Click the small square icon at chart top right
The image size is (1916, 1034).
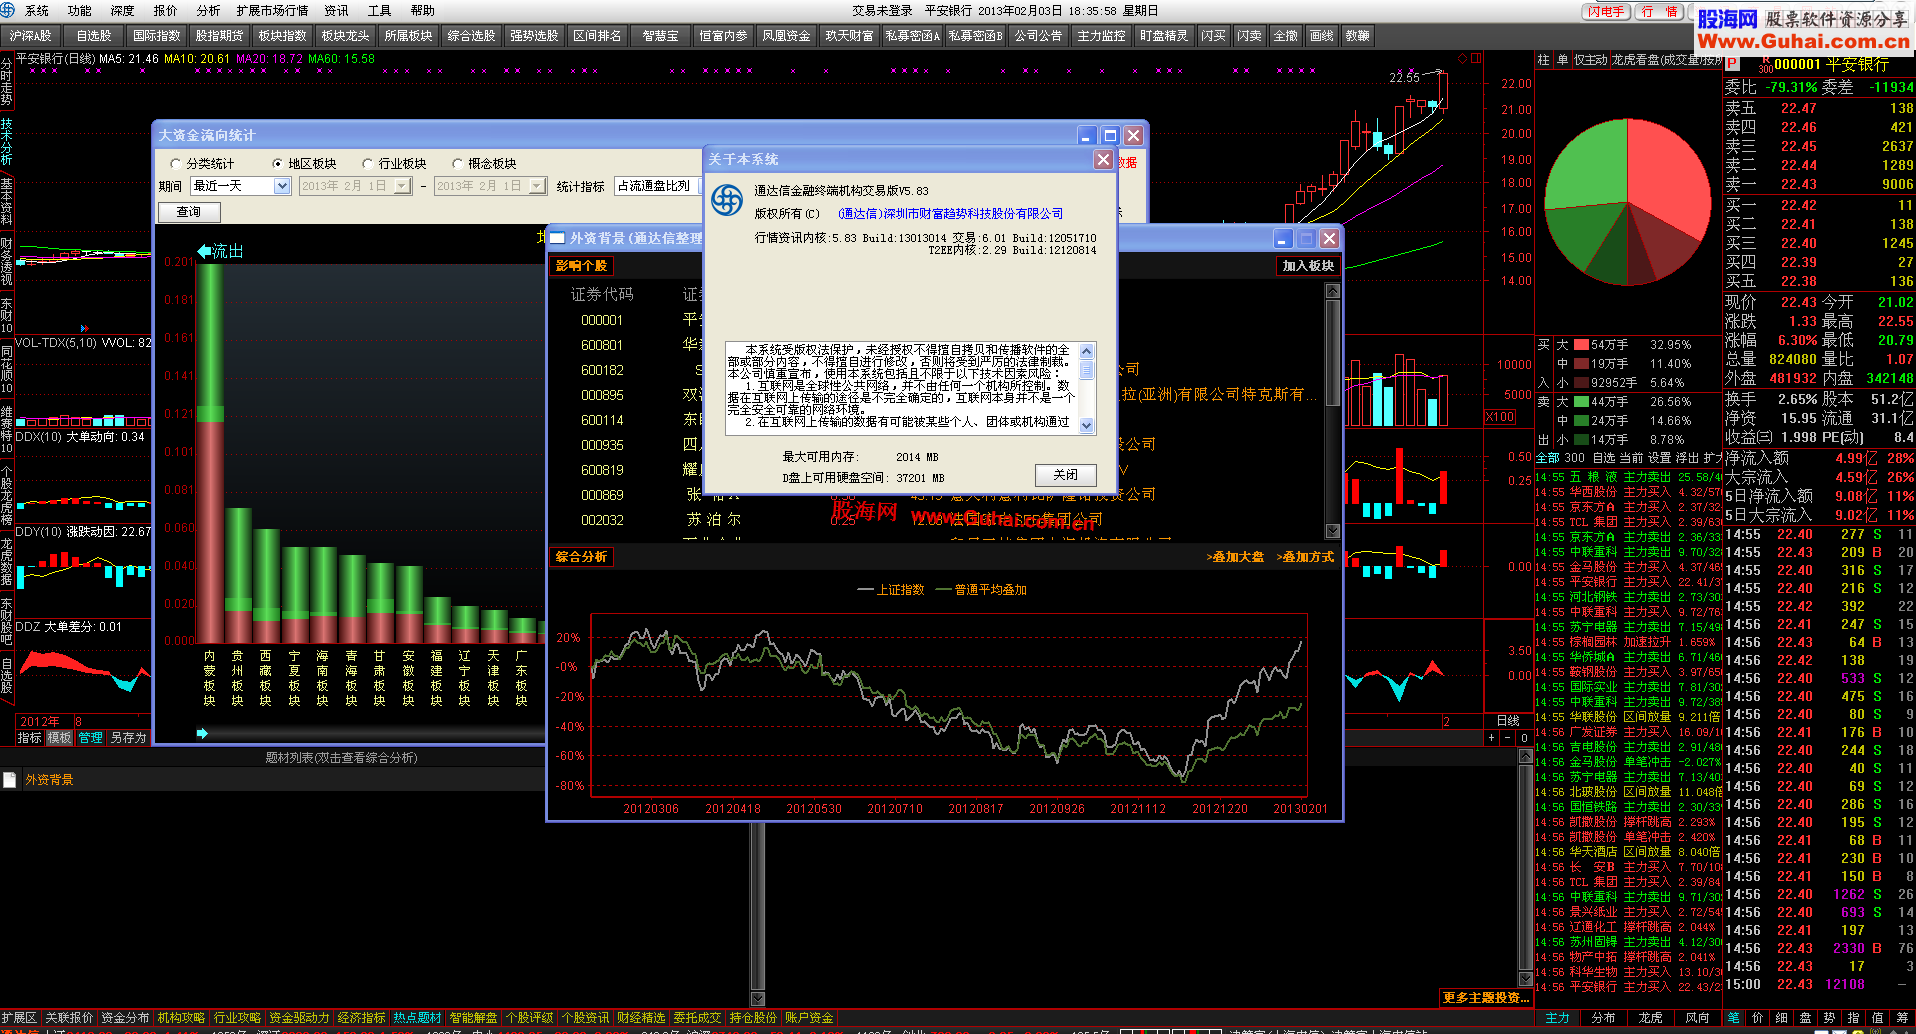tap(1475, 58)
